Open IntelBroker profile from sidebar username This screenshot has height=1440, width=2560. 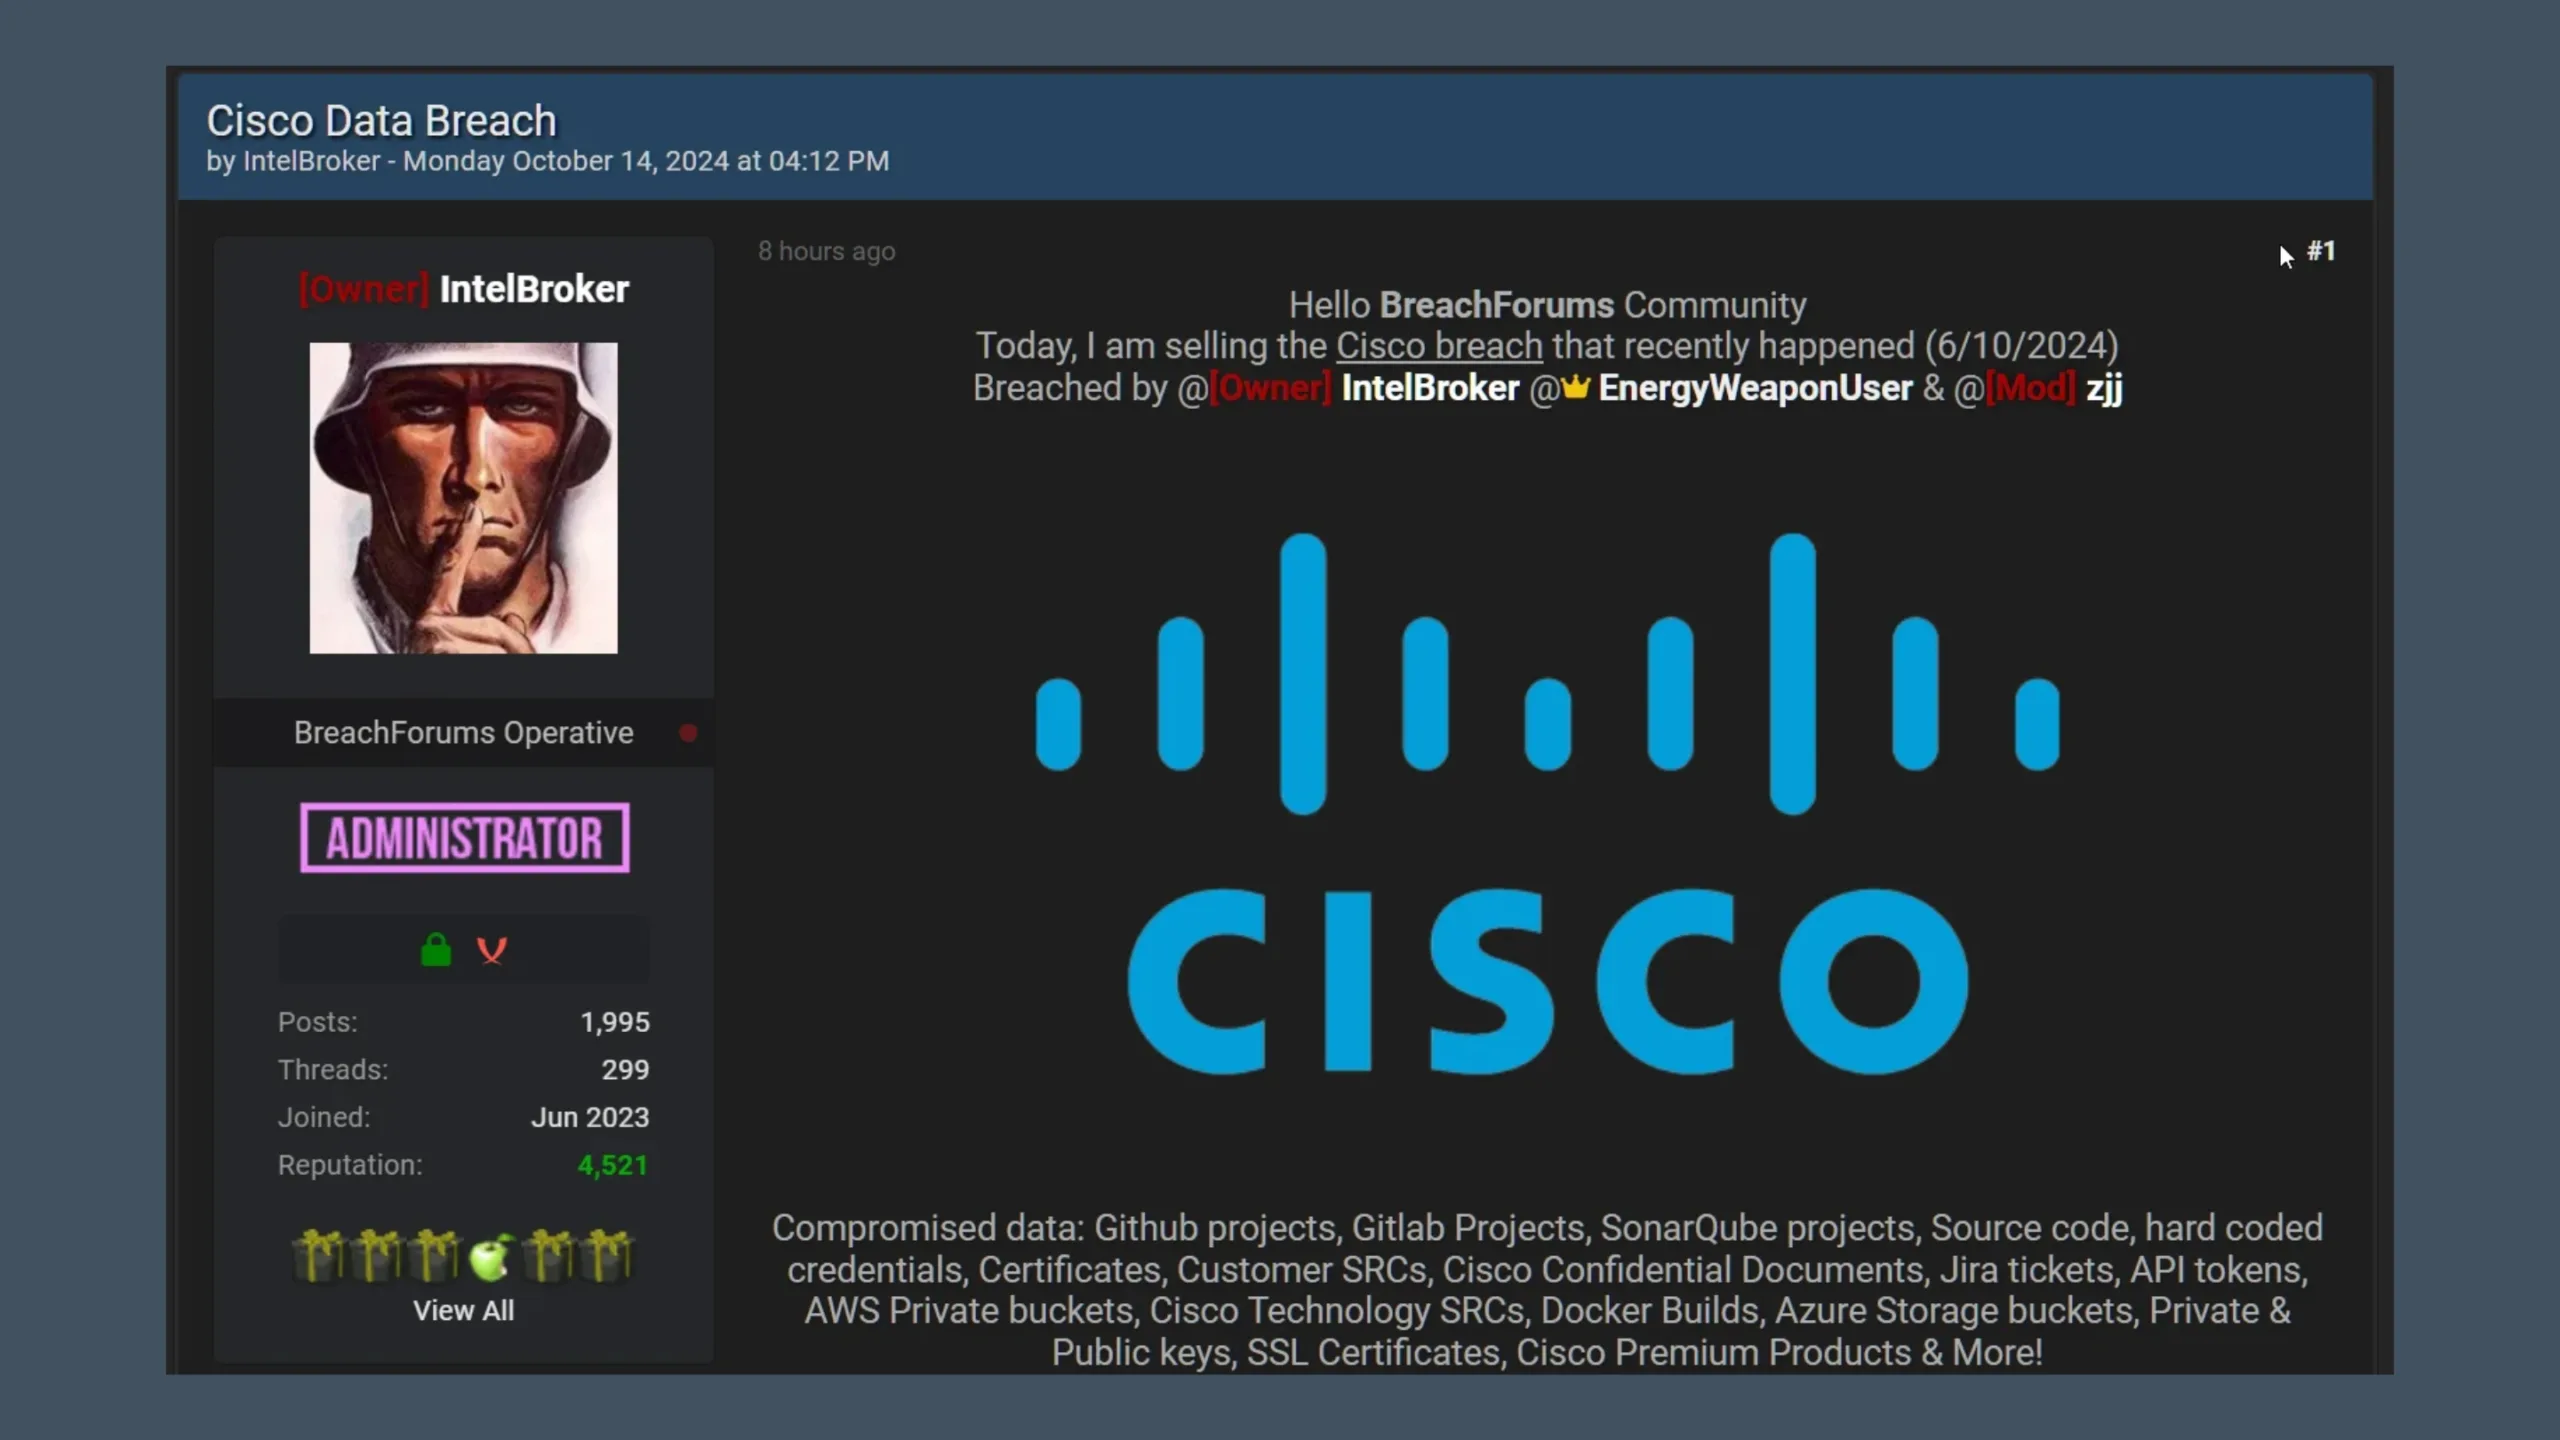pyautogui.click(x=533, y=289)
